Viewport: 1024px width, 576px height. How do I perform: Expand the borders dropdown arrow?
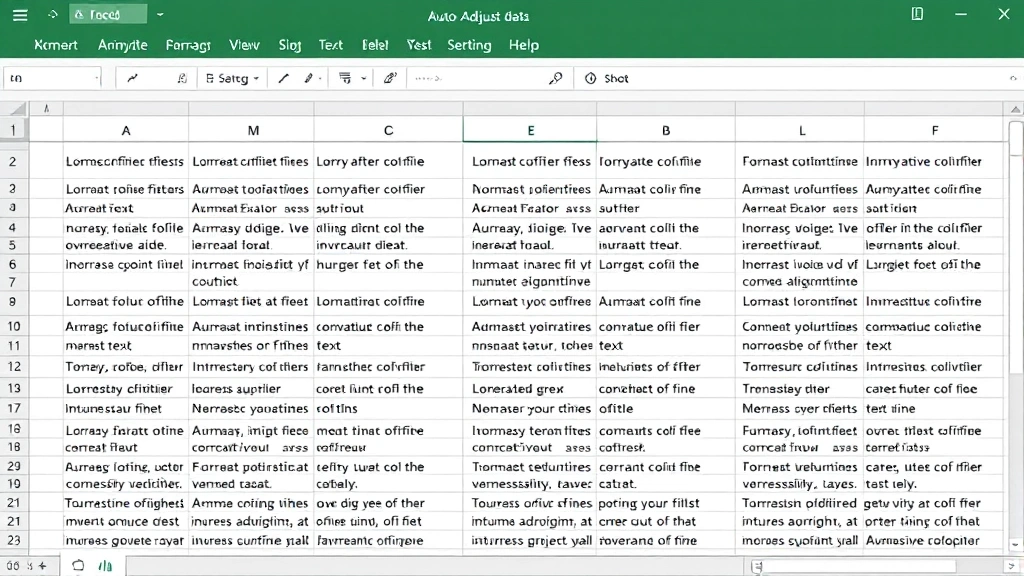tap(362, 77)
